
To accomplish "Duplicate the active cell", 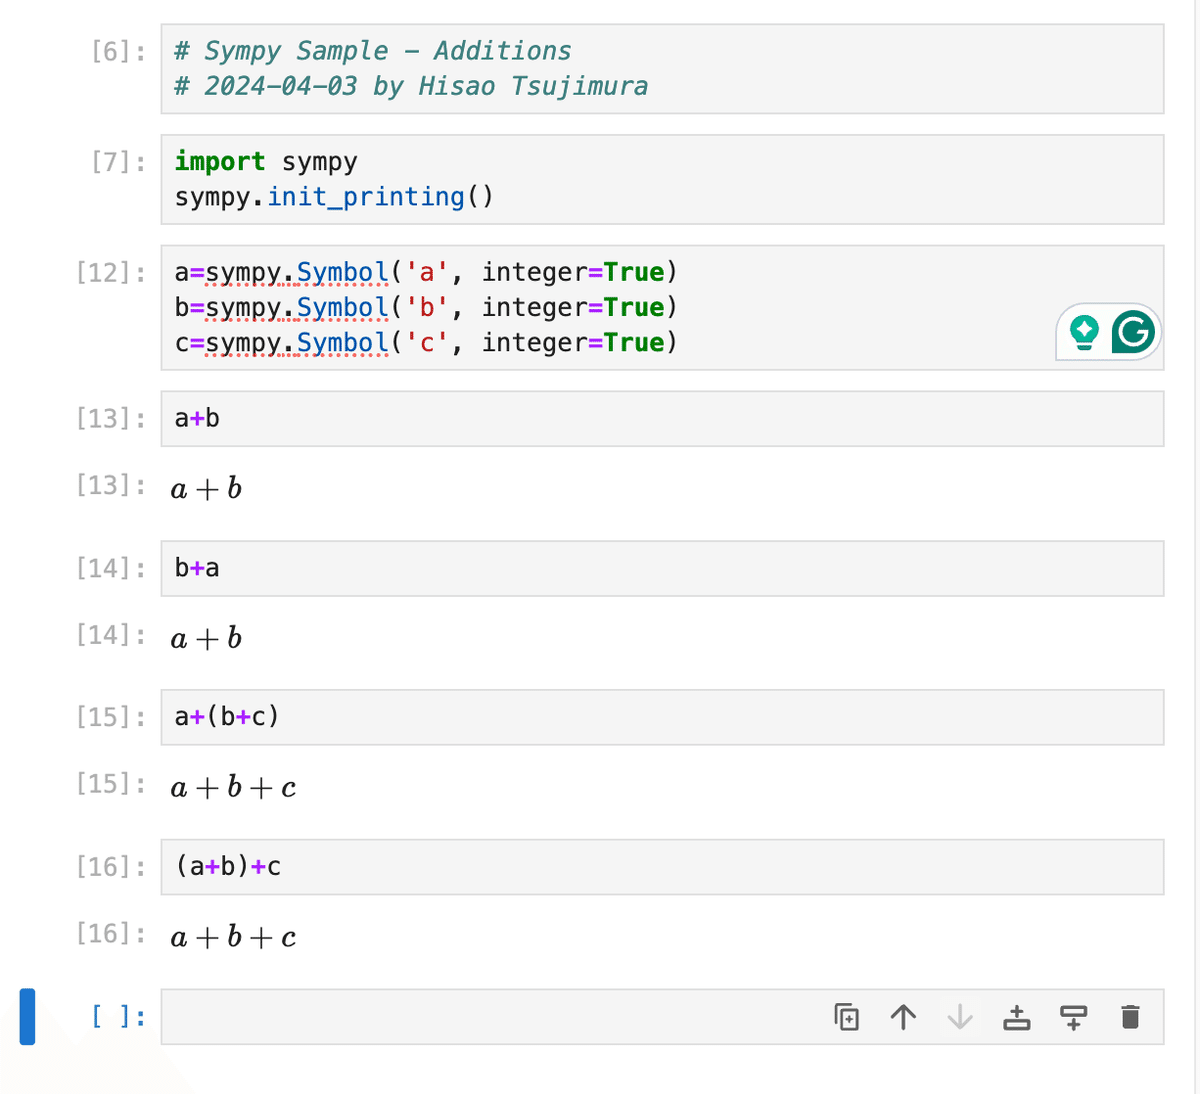I will 846,1017.
